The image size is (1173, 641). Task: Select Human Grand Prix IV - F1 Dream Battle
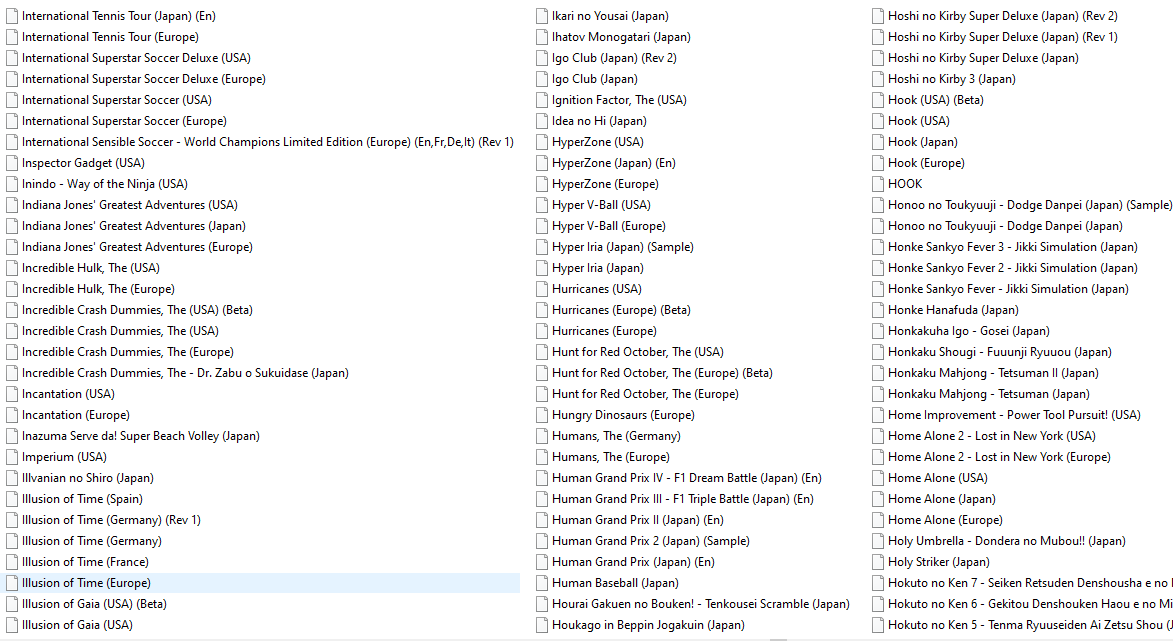tap(687, 478)
